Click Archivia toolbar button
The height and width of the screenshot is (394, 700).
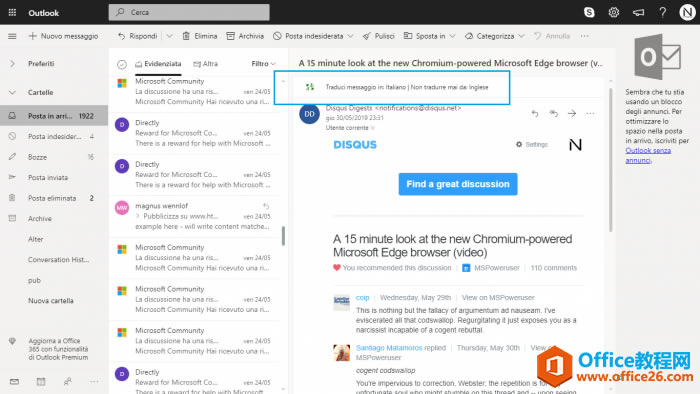[245, 36]
